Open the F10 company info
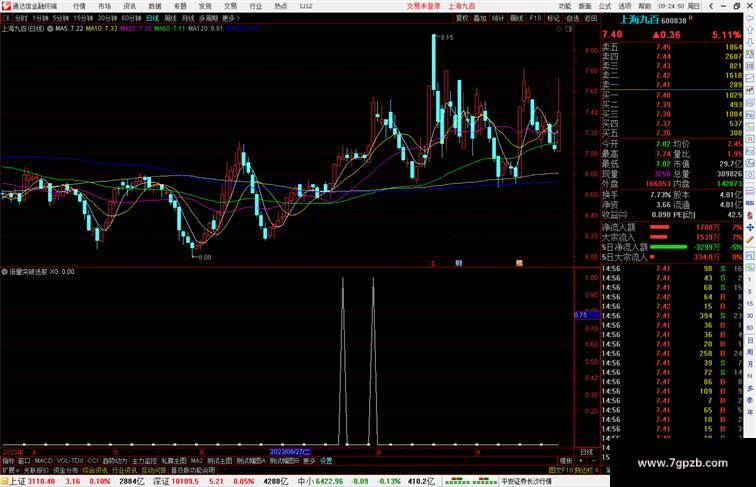The height and width of the screenshot is (487, 756). (x=535, y=18)
